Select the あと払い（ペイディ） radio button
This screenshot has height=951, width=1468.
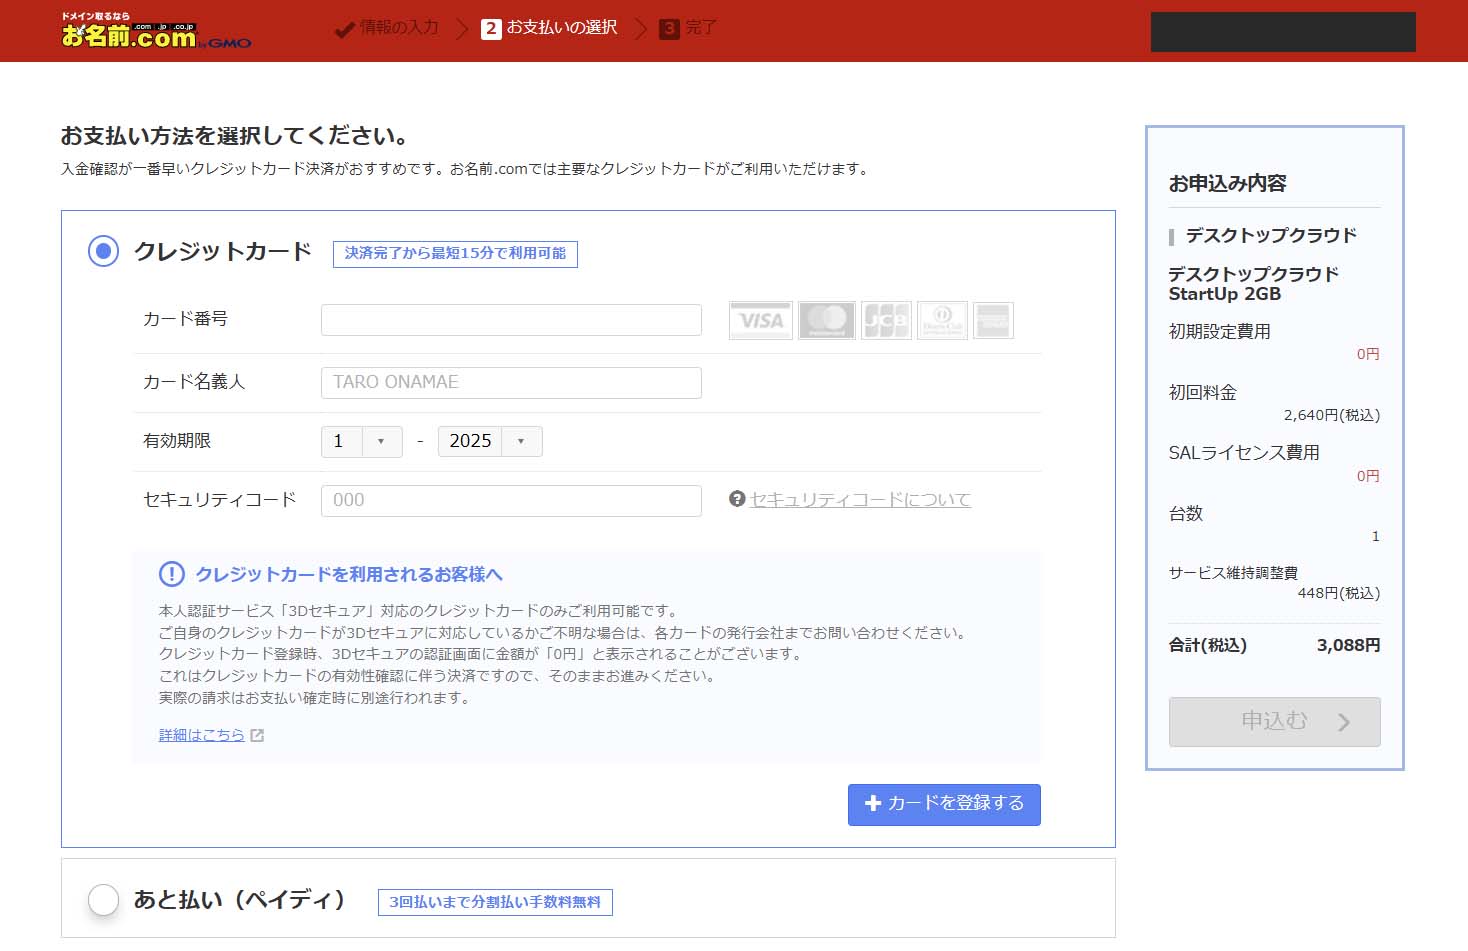click(103, 900)
